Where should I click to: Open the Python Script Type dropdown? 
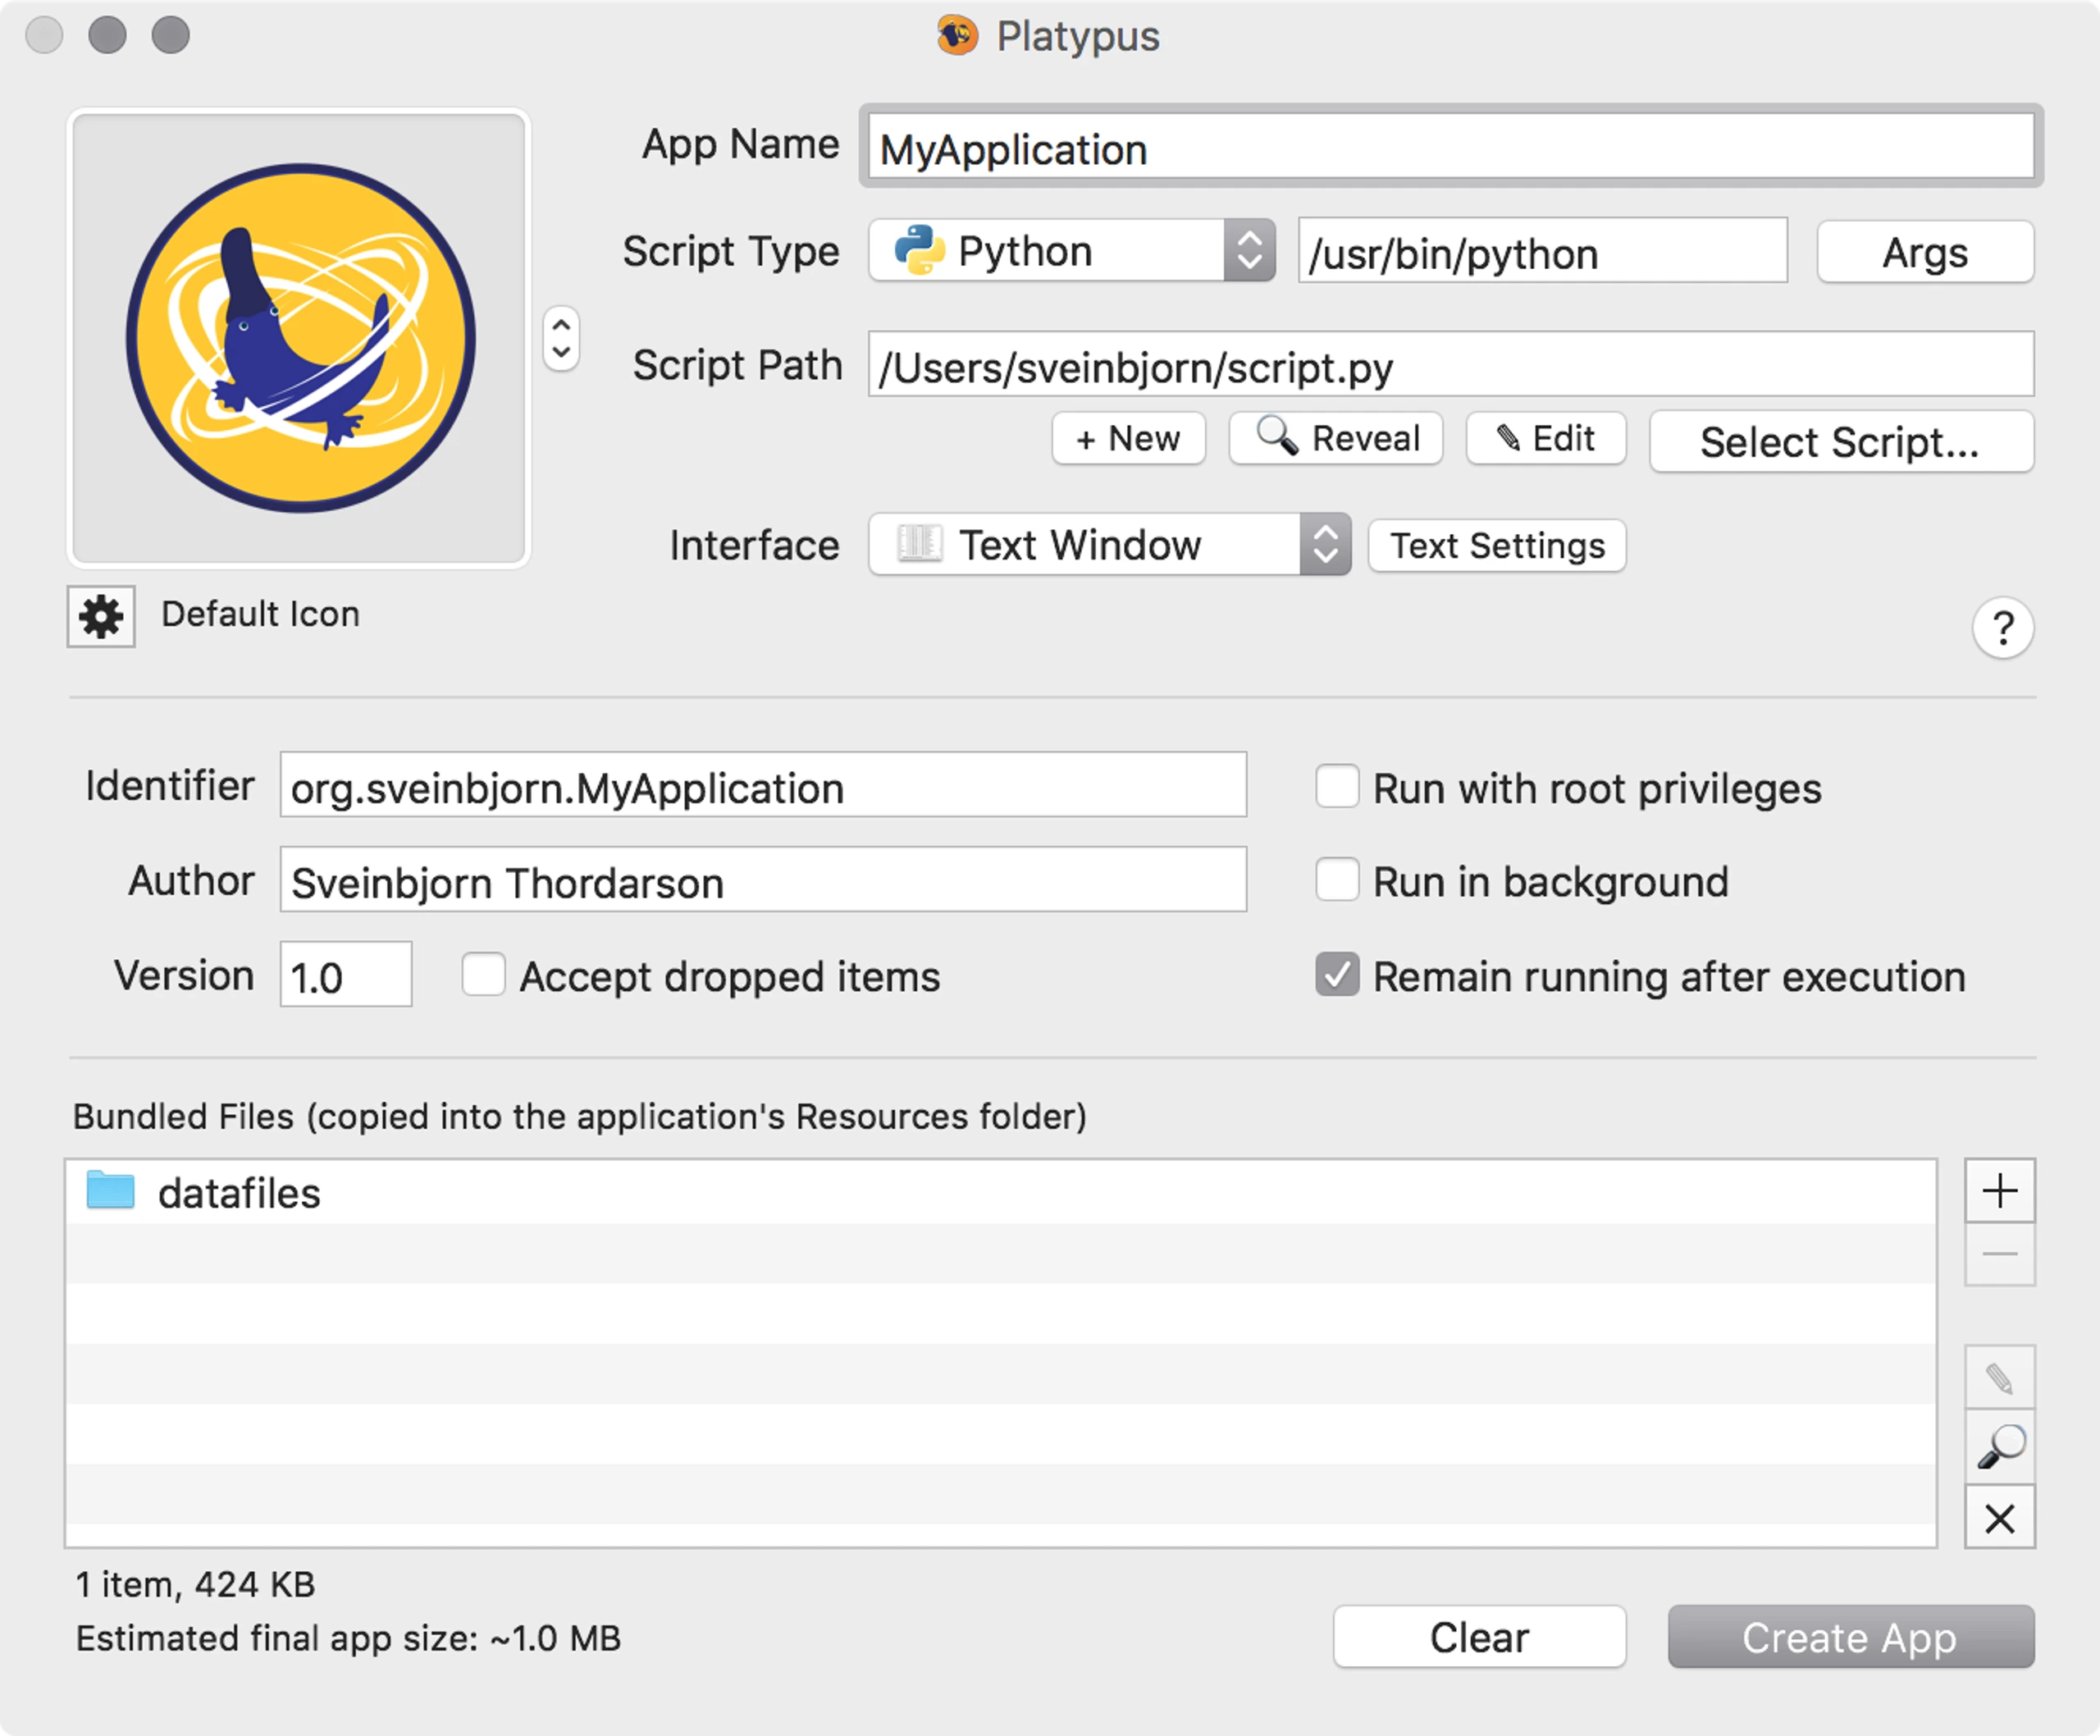tap(1072, 251)
